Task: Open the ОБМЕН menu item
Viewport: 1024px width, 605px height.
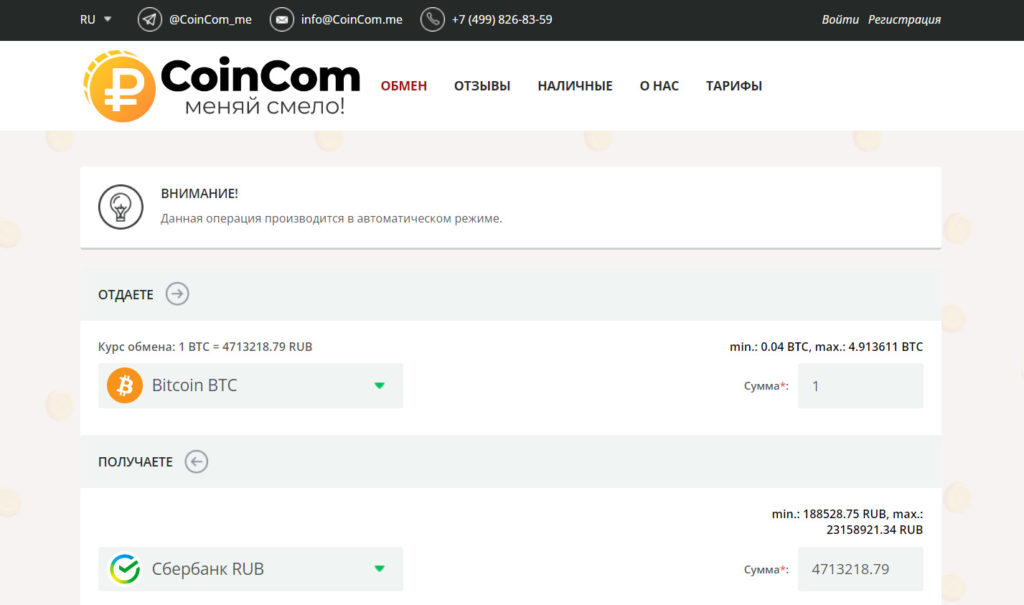Action: tap(404, 86)
